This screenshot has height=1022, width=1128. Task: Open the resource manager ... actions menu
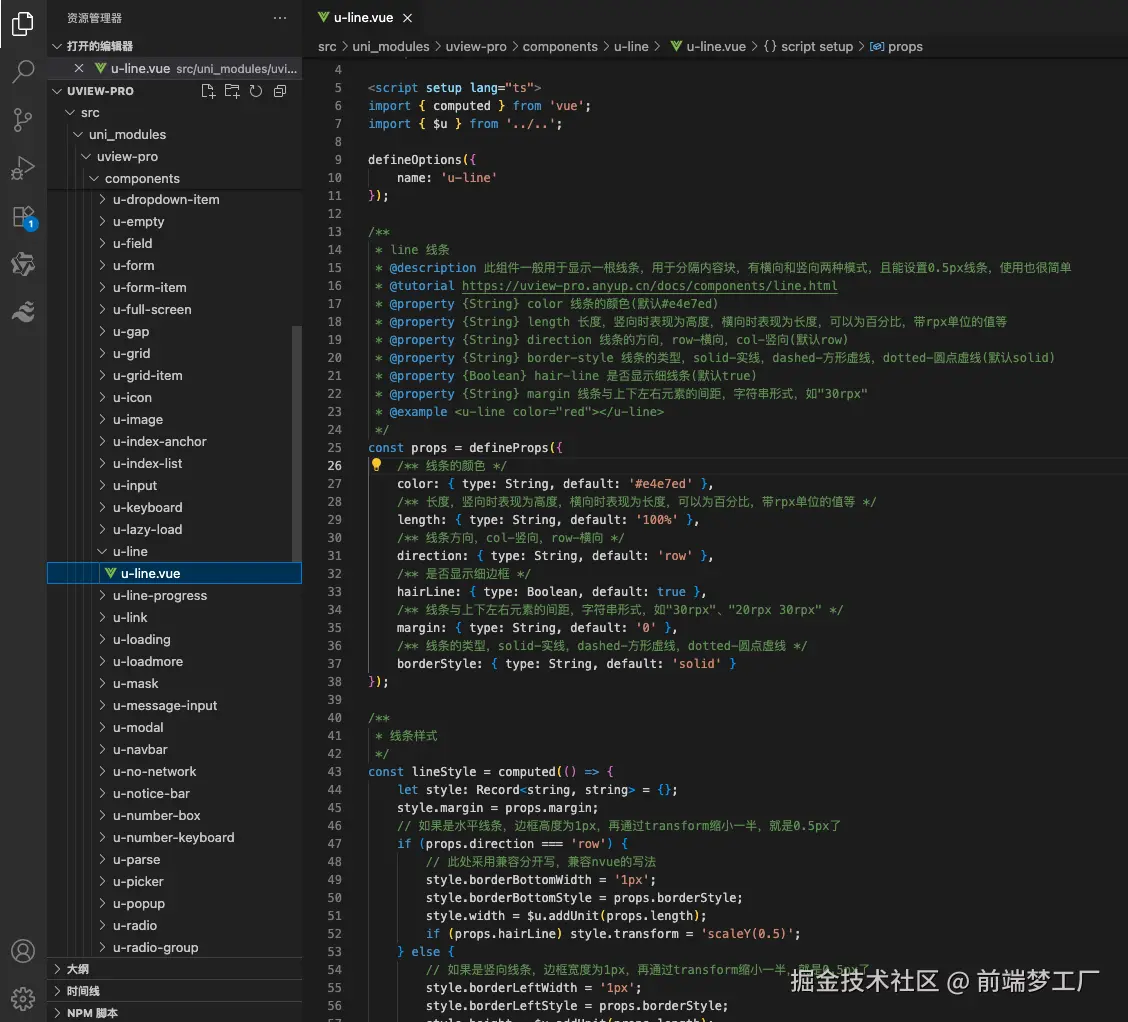point(279,17)
